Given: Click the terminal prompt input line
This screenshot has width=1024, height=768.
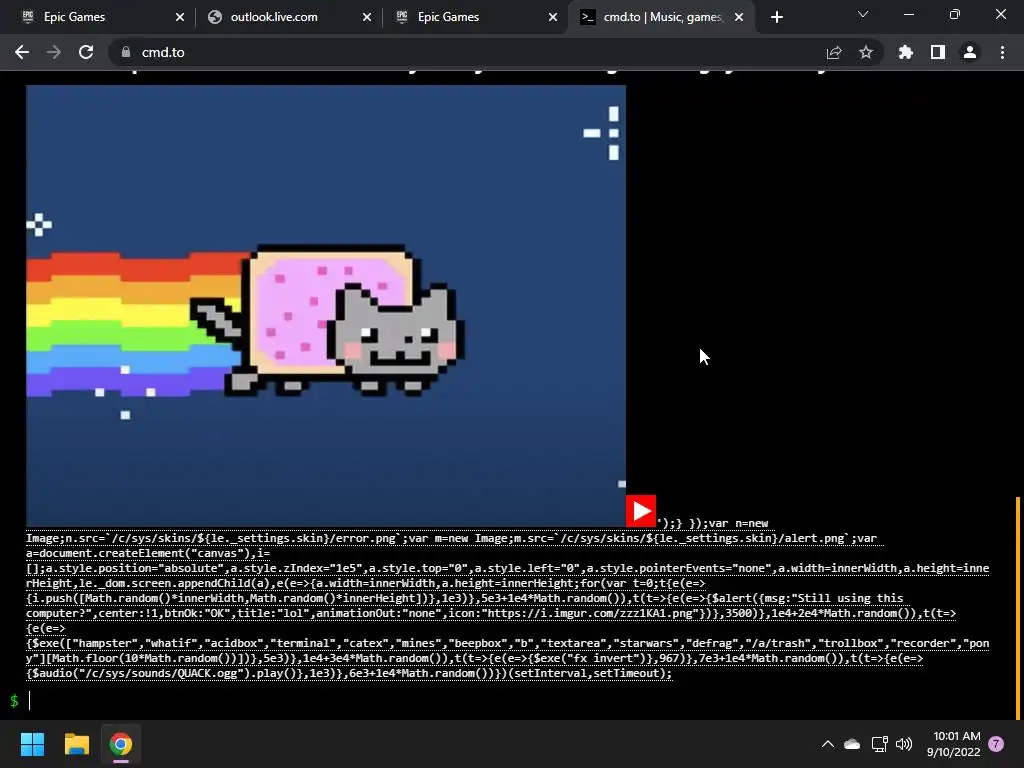Looking at the screenshot, I should [x=509, y=700].
